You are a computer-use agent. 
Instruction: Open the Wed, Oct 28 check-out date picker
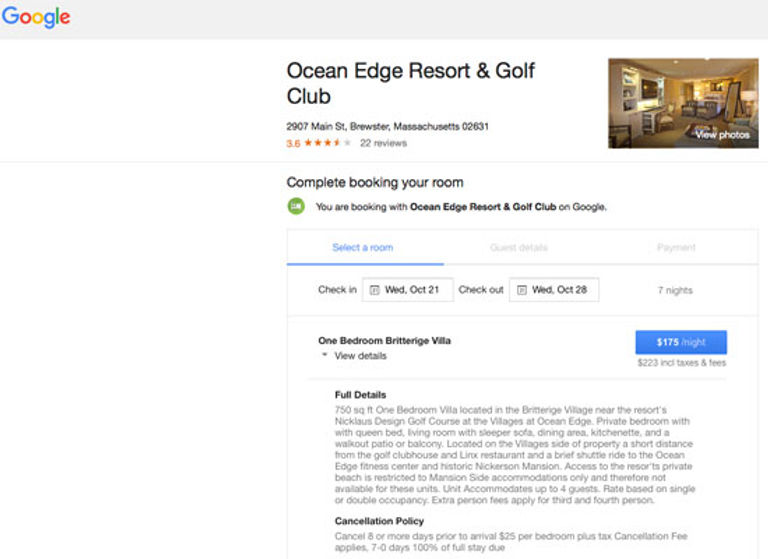click(554, 290)
